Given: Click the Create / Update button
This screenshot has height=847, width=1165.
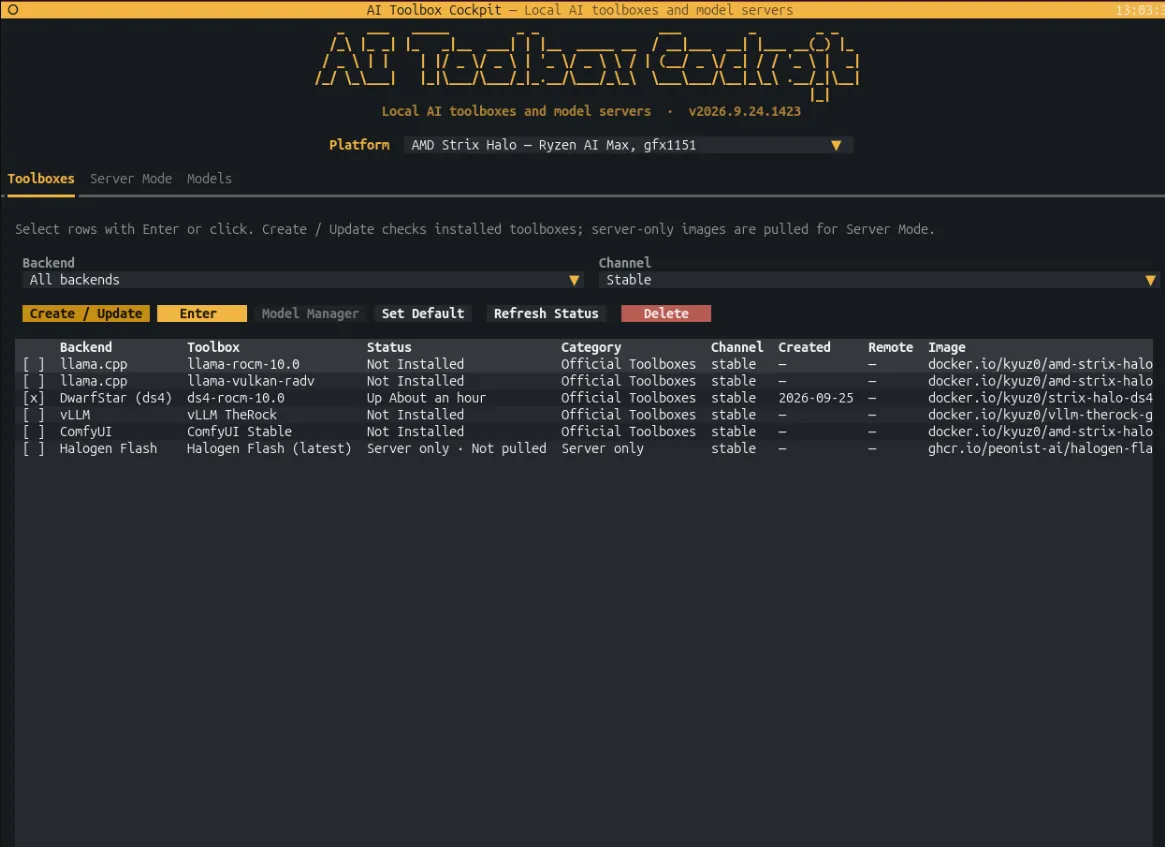Looking at the screenshot, I should (86, 314).
